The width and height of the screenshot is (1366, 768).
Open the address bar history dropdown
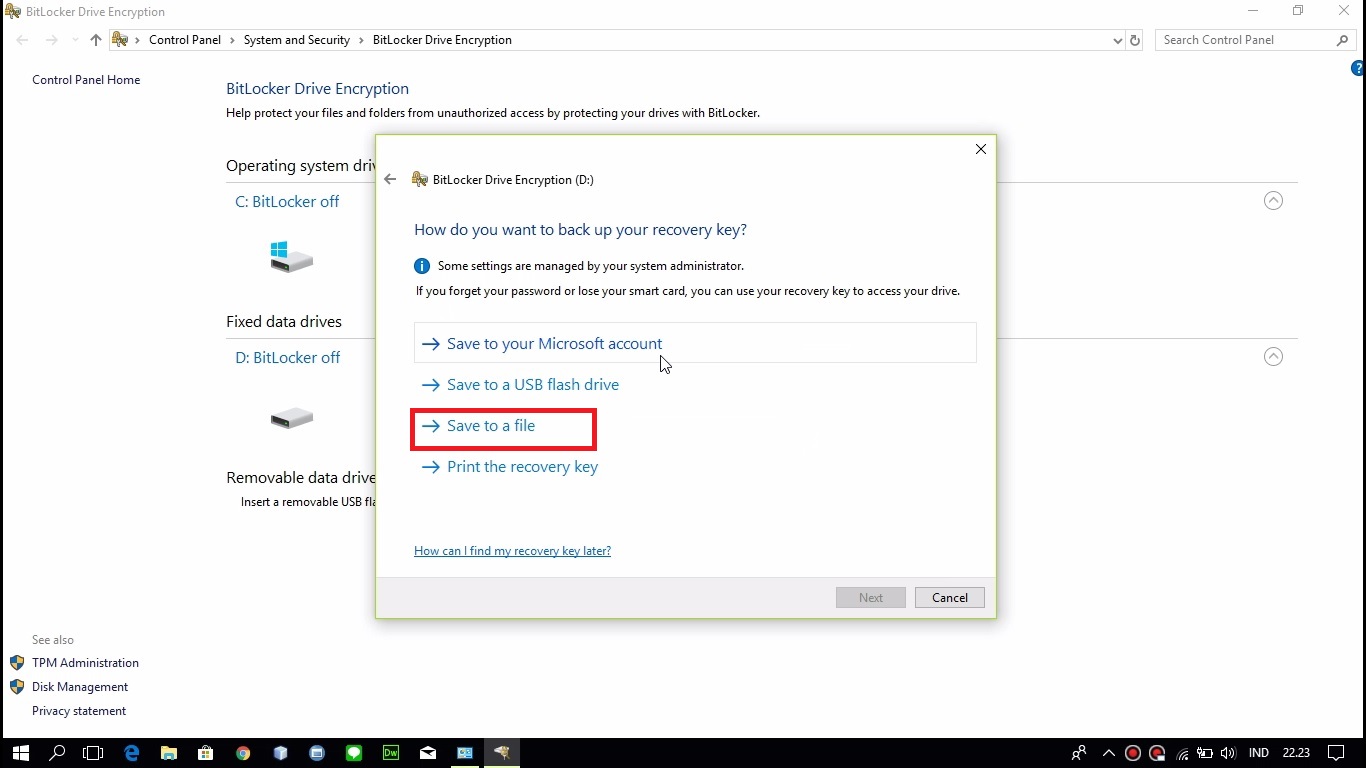[1117, 40]
